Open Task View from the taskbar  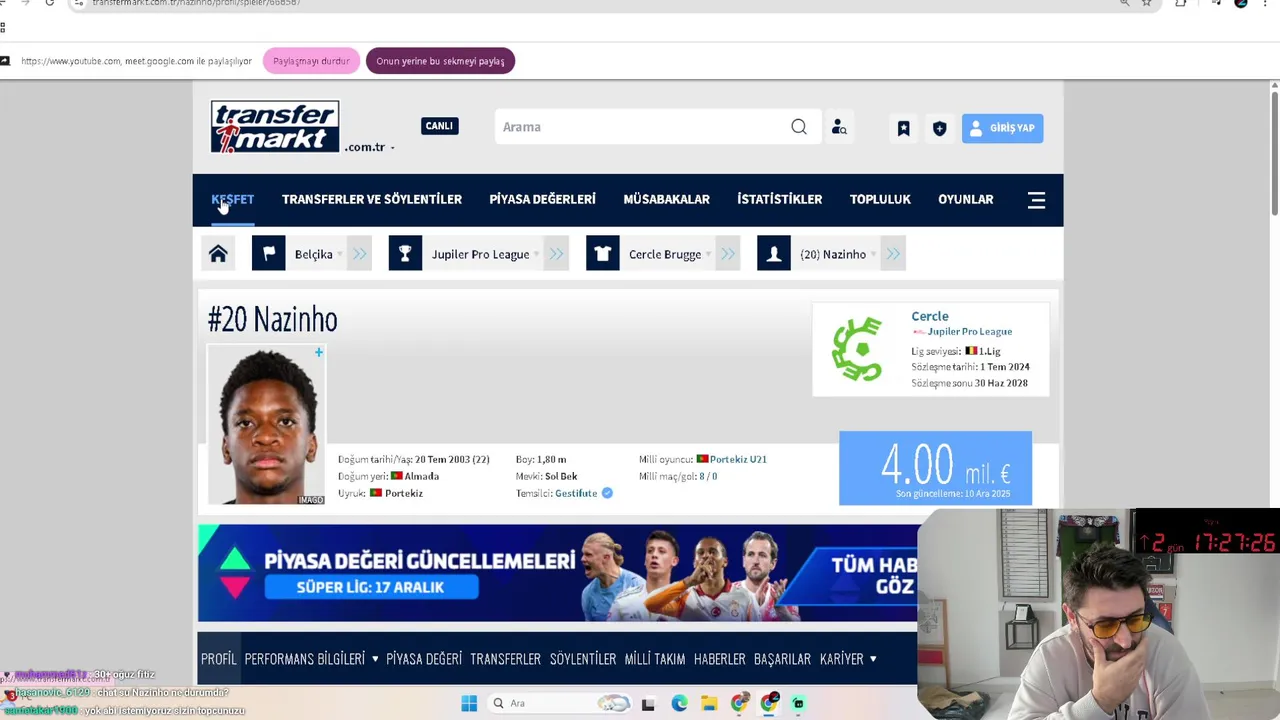coord(648,703)
